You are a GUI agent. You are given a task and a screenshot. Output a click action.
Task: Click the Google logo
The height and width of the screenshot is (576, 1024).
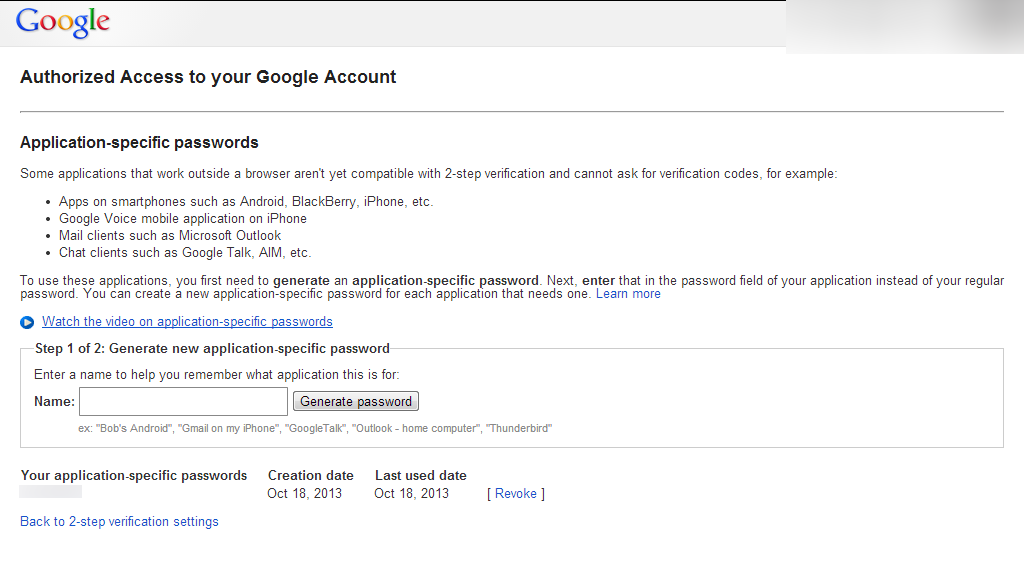[62, 22]
